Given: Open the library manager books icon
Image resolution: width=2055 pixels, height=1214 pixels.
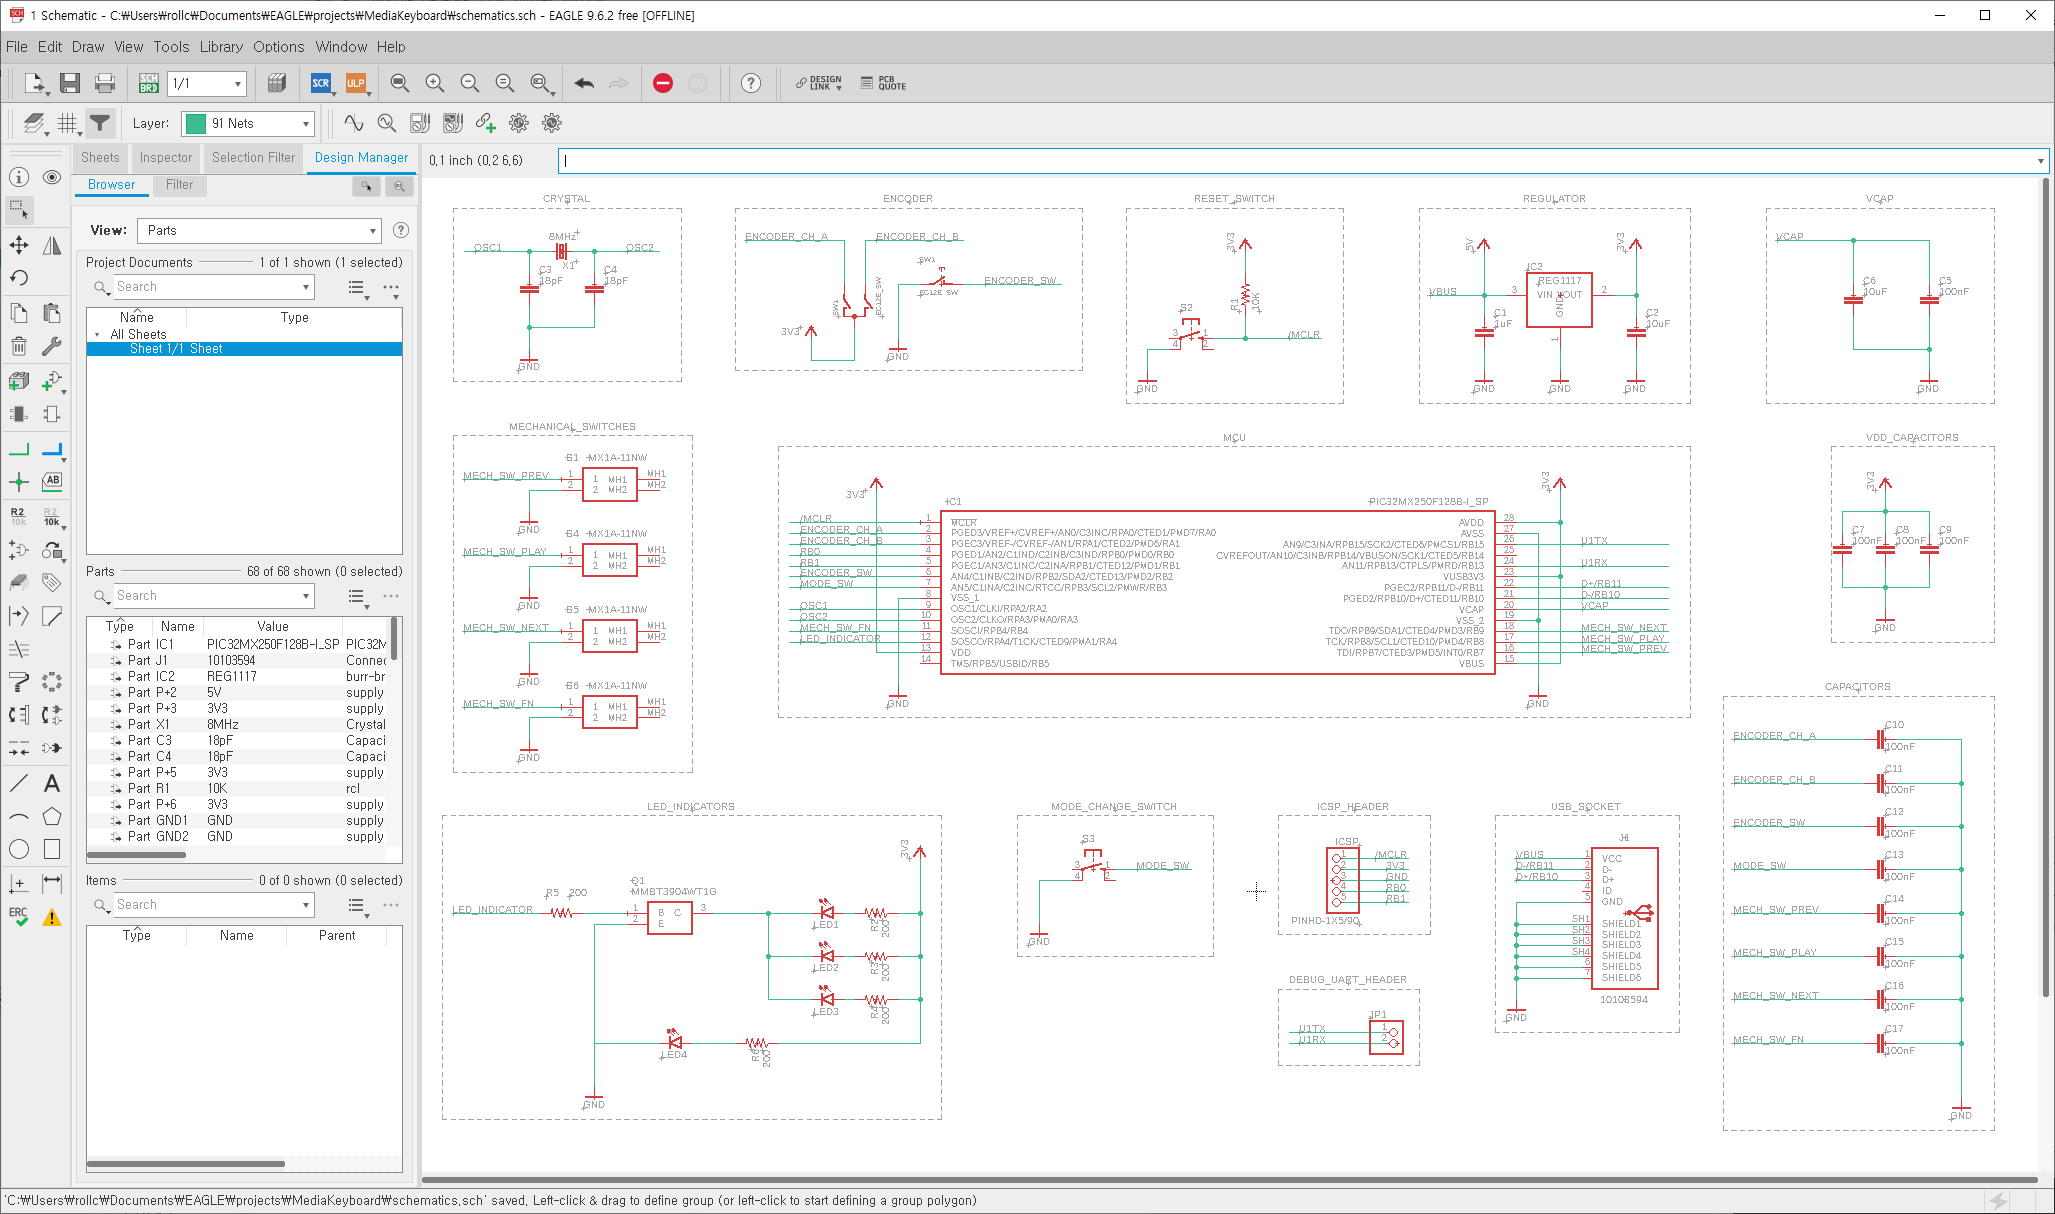Looking at the screenshot, I should point(277,84).
